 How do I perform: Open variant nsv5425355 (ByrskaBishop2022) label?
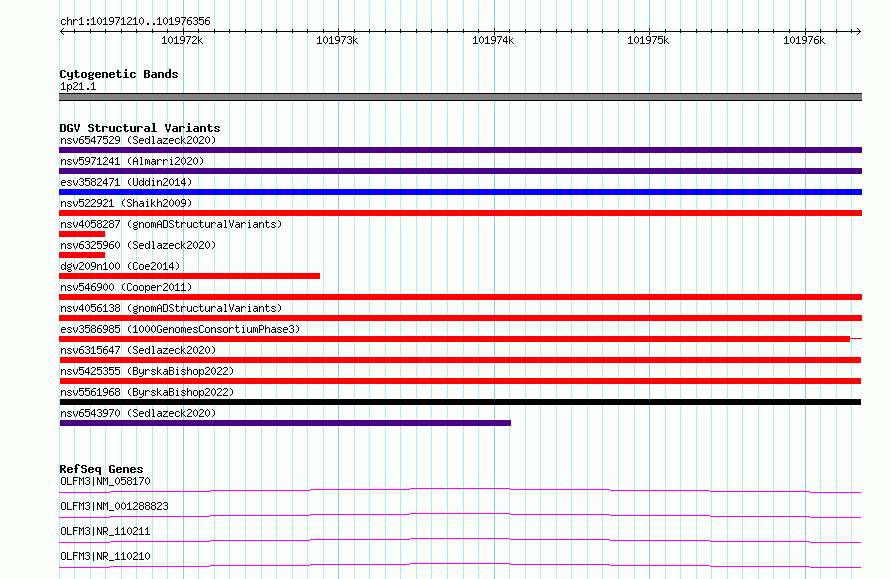[147, 371]
